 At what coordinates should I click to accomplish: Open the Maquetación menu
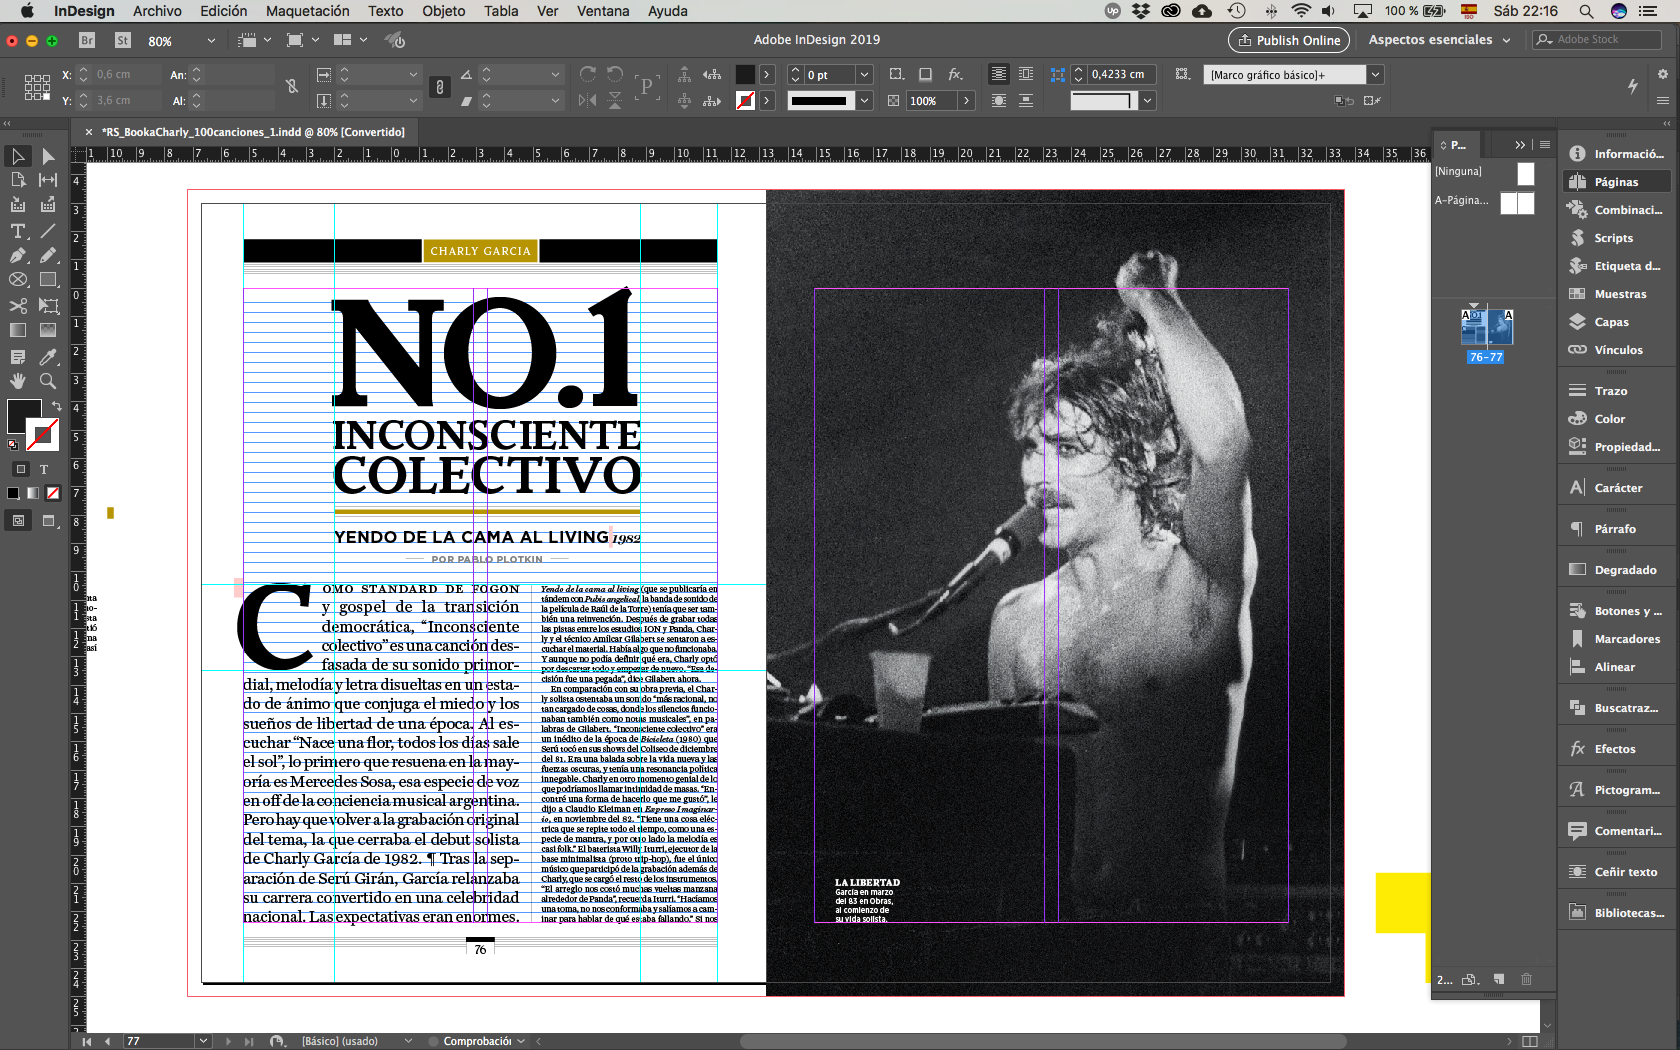click(x=307, y=11)
